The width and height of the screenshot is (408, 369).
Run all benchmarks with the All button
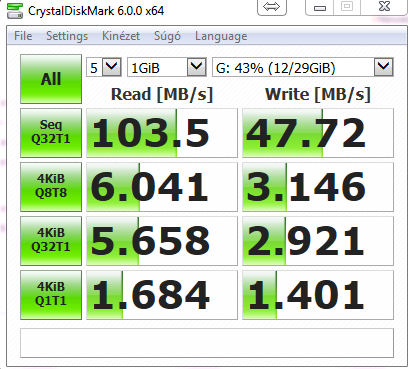51,79
